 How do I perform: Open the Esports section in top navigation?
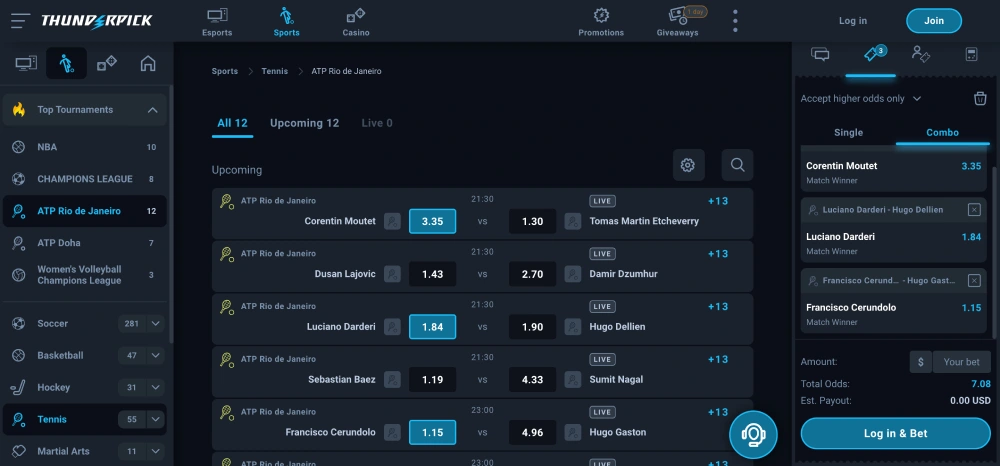217,22
